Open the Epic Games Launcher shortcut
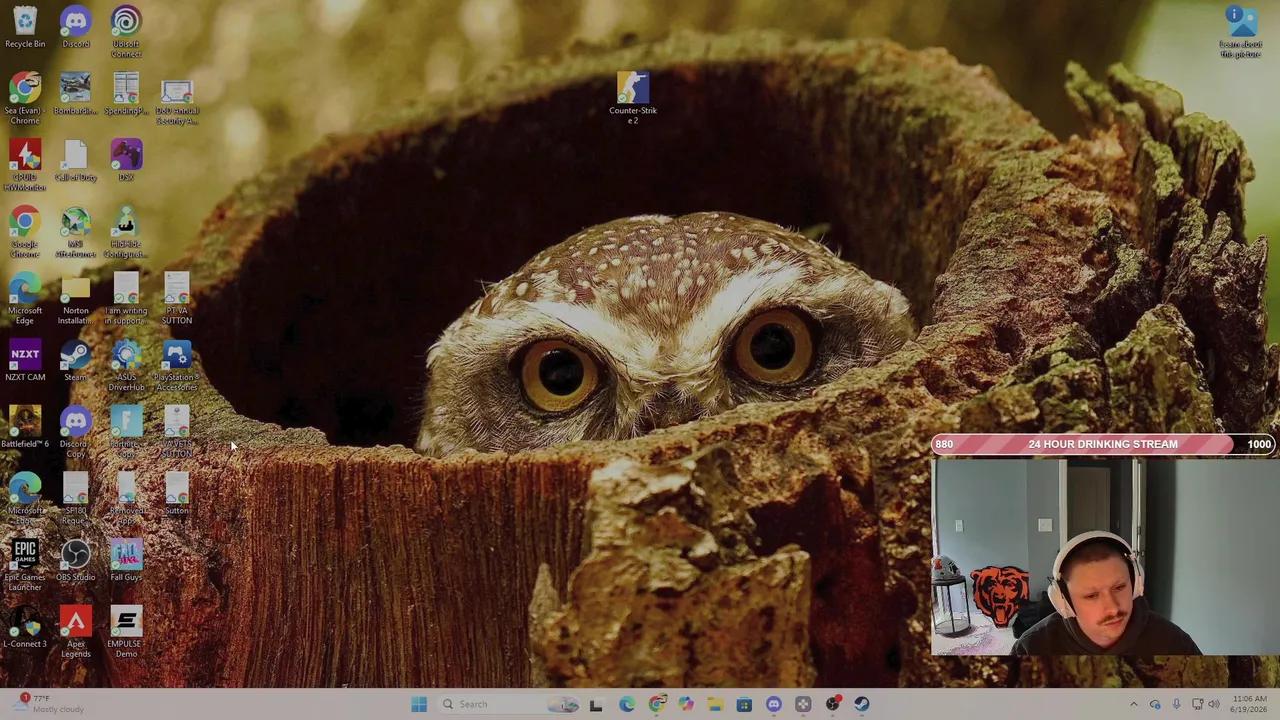 pos(25,566)
